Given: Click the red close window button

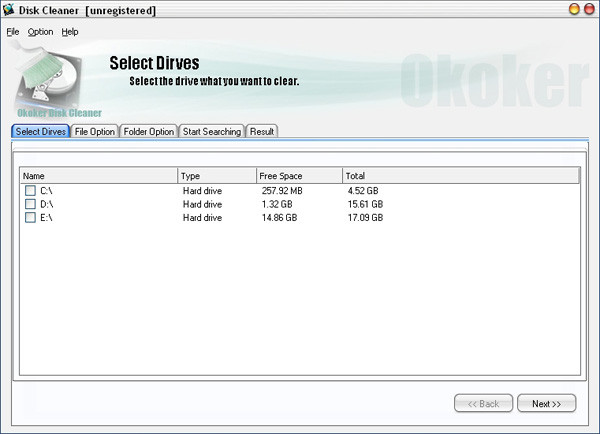Looking at the screenshot, I should point(590,9).
